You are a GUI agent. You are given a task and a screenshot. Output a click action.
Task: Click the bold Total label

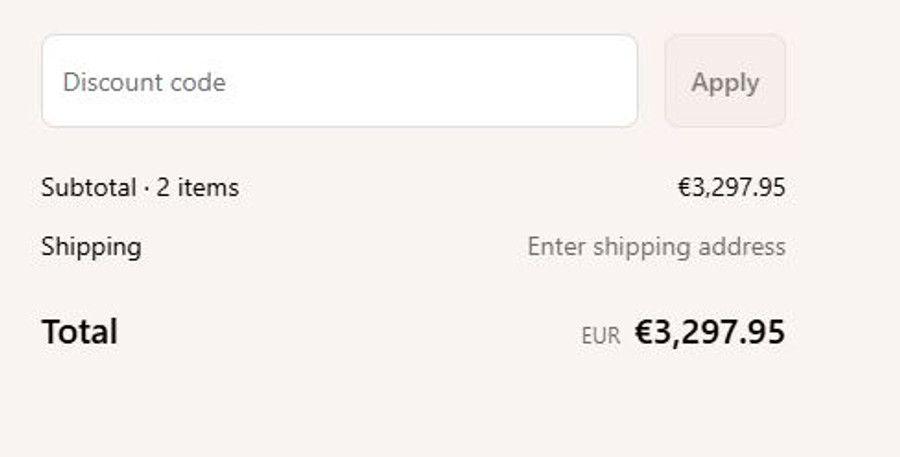click(x=80, y=331)
